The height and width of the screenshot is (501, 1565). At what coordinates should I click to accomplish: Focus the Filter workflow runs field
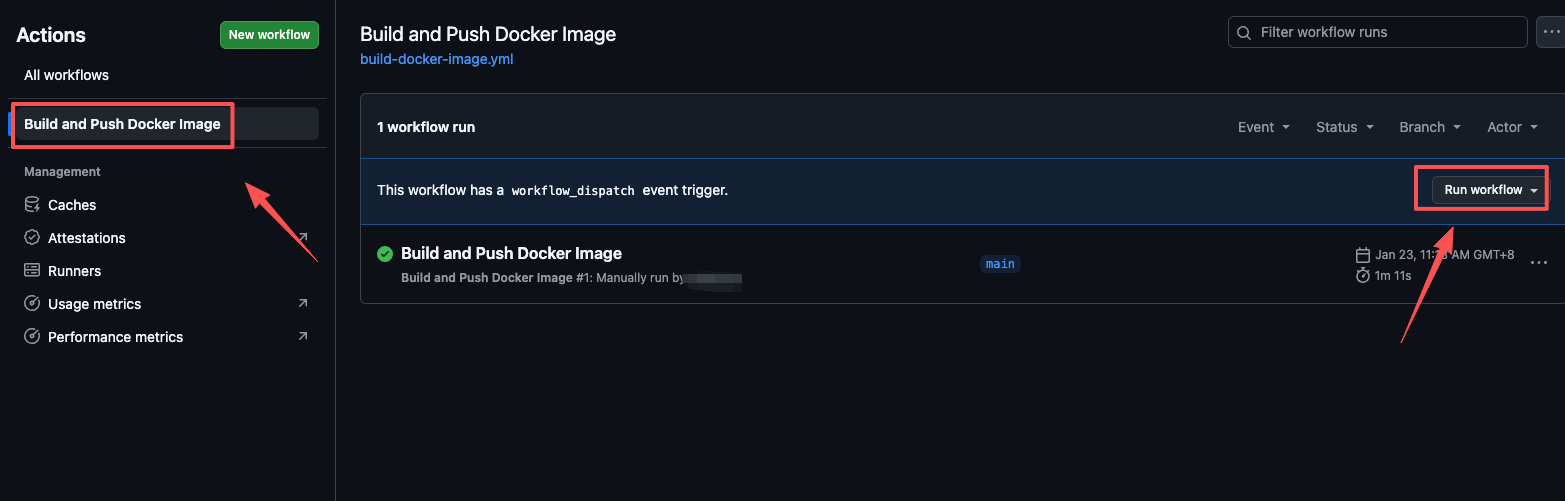(x=1385, y=33)
